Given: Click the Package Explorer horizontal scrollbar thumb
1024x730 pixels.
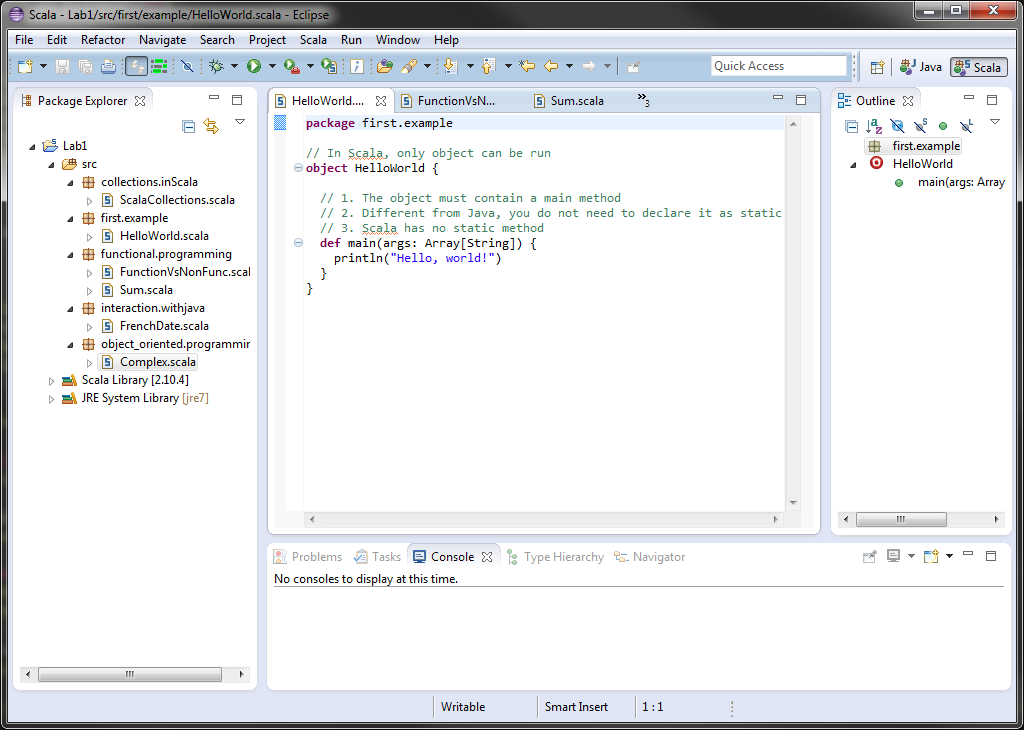Looking at the screenshot, I should pos(130,674).
